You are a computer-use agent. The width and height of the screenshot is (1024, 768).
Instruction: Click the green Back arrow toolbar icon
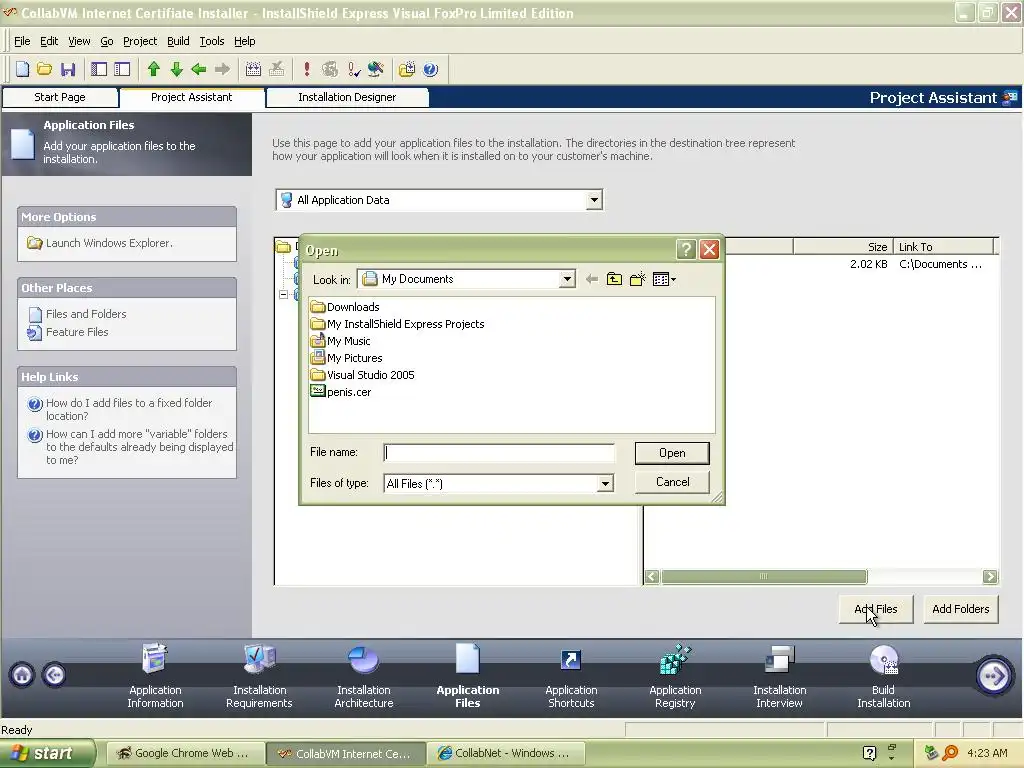pyautogui.click(x=199, y=69)
